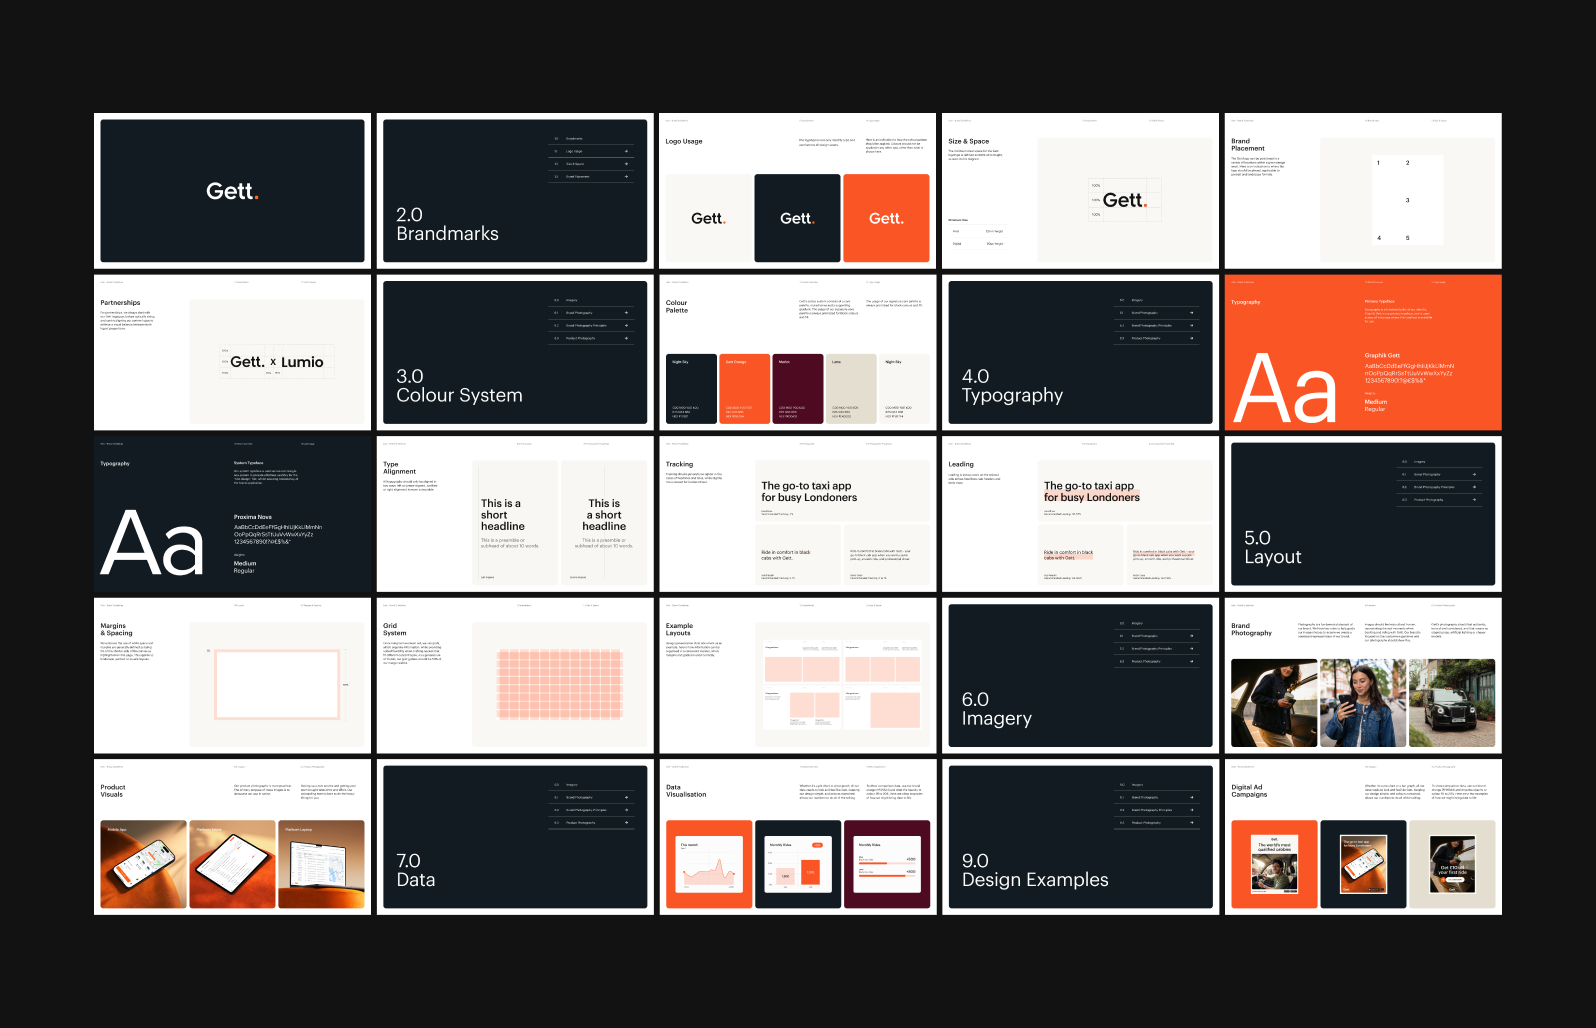Select the Night Sky dark colour swatch

(691, 388)
